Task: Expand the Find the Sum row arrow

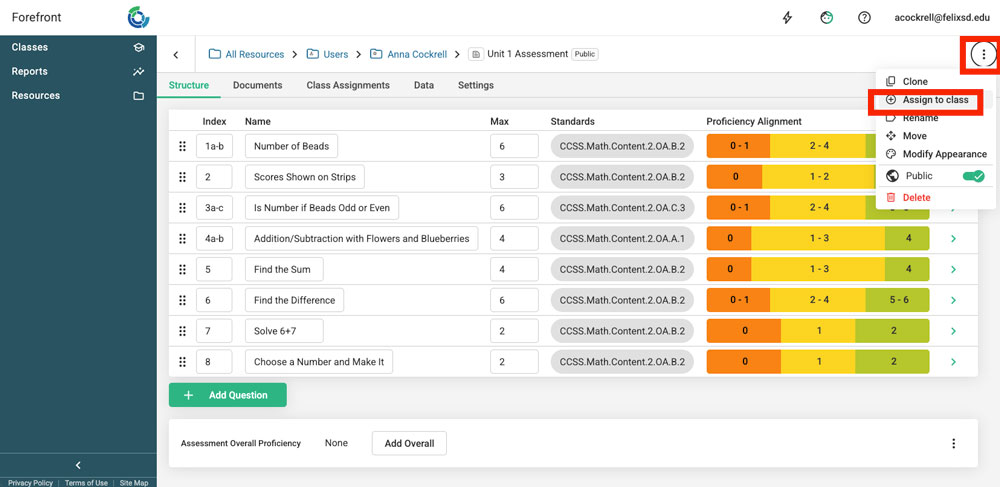Action: [953, 270]
